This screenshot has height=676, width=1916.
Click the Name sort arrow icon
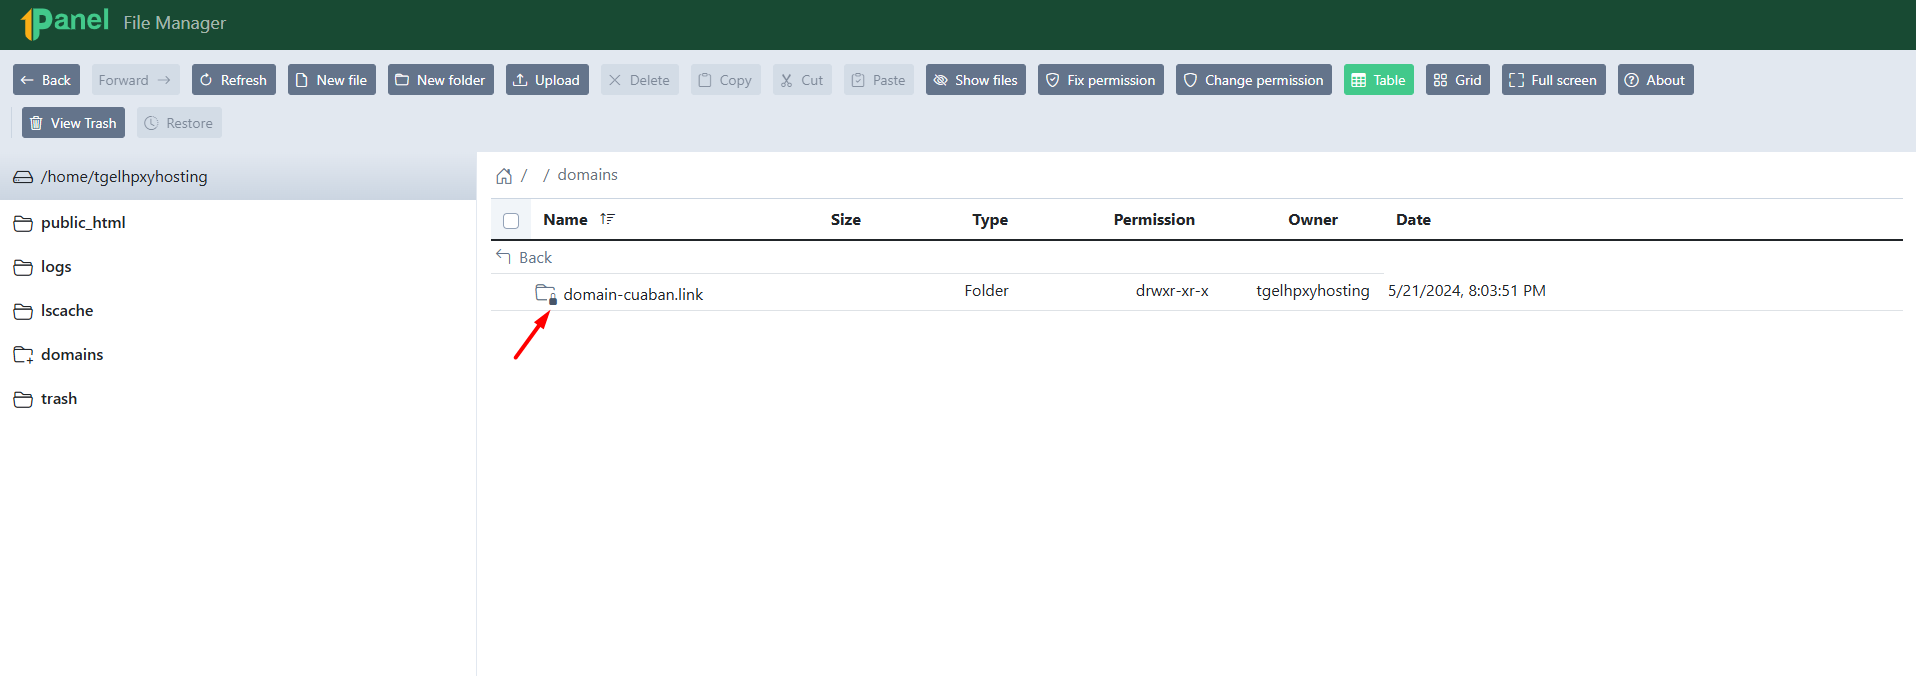(607, 219)
